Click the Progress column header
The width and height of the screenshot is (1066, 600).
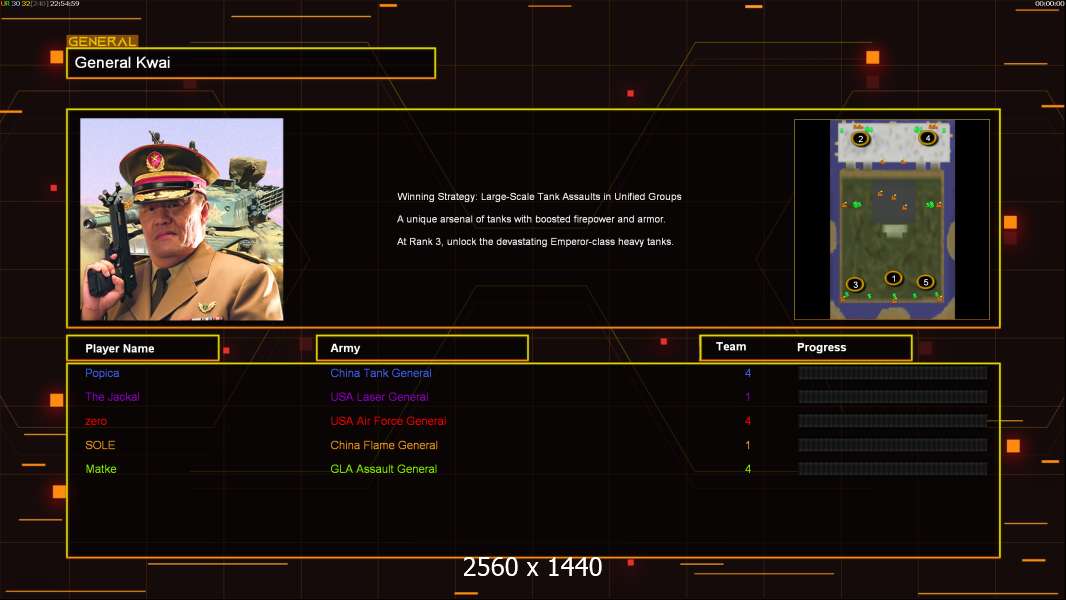[x=821, y=347]
